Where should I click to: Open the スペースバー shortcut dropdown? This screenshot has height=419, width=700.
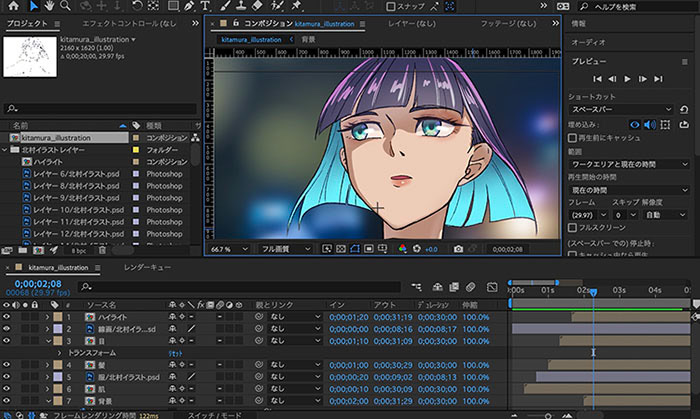(x=621, y=109)
